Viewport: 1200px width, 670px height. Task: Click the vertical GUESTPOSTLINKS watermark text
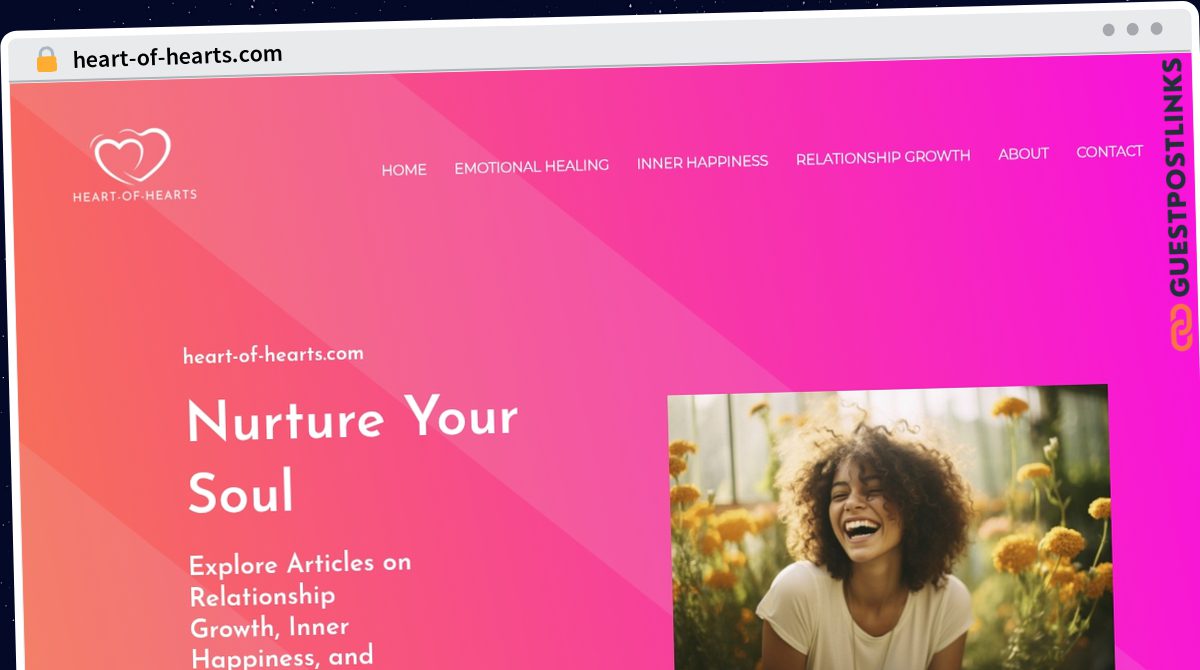click(x=1180, y=177)
